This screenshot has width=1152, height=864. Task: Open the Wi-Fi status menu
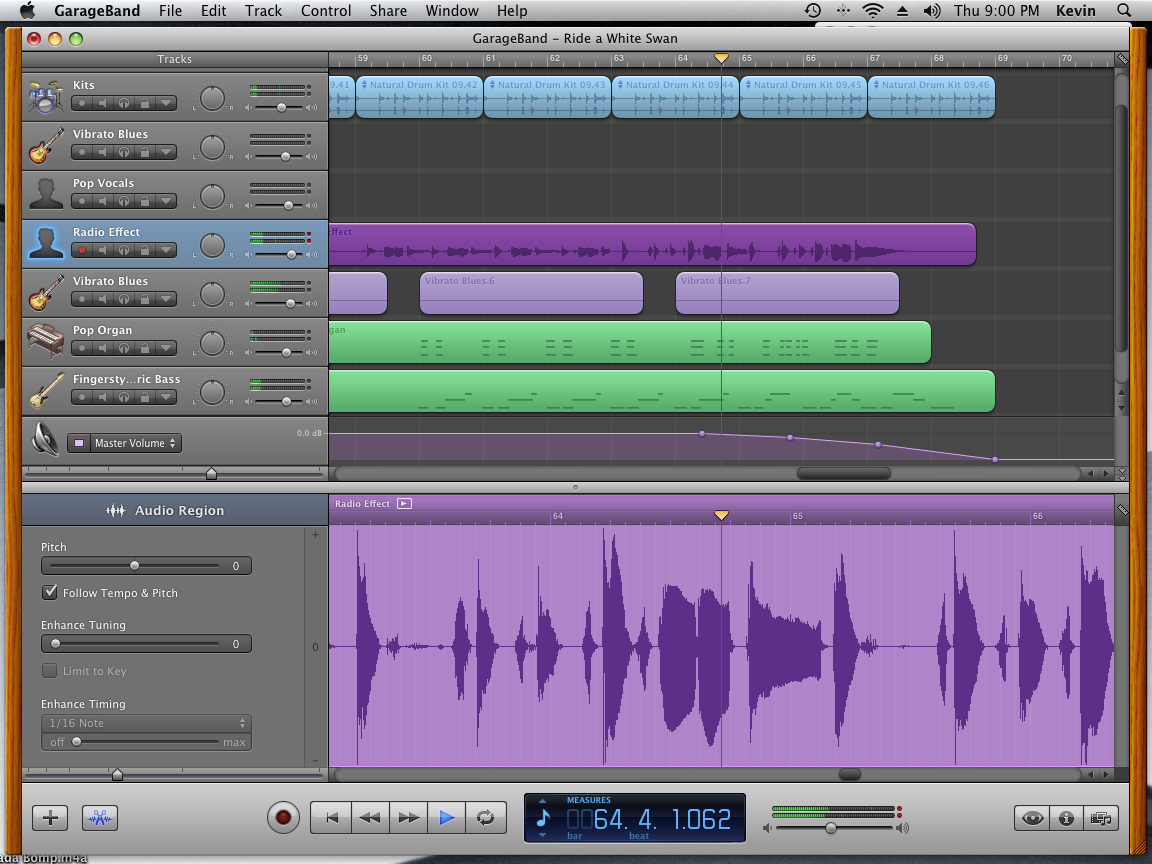pyautogui.click(x=873, y=10)
